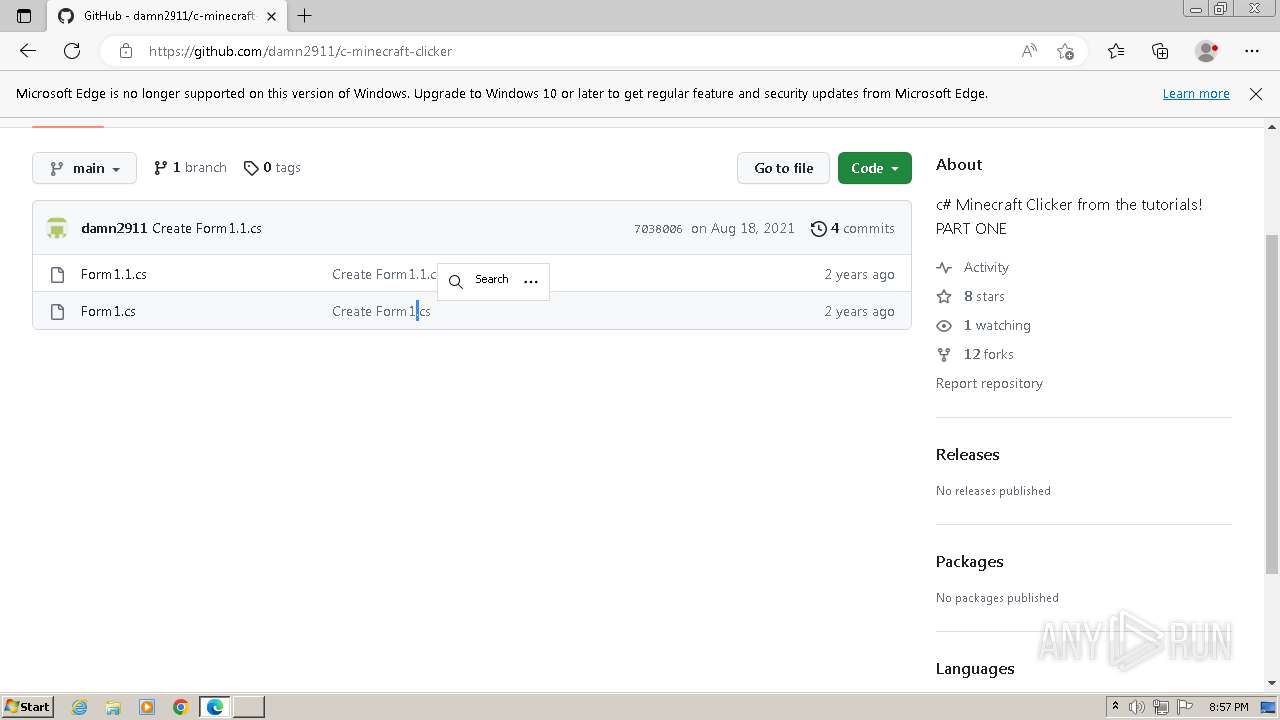View the 8 stars link
Viewport: 1280px width, 720px height.
tap(971, 296)
